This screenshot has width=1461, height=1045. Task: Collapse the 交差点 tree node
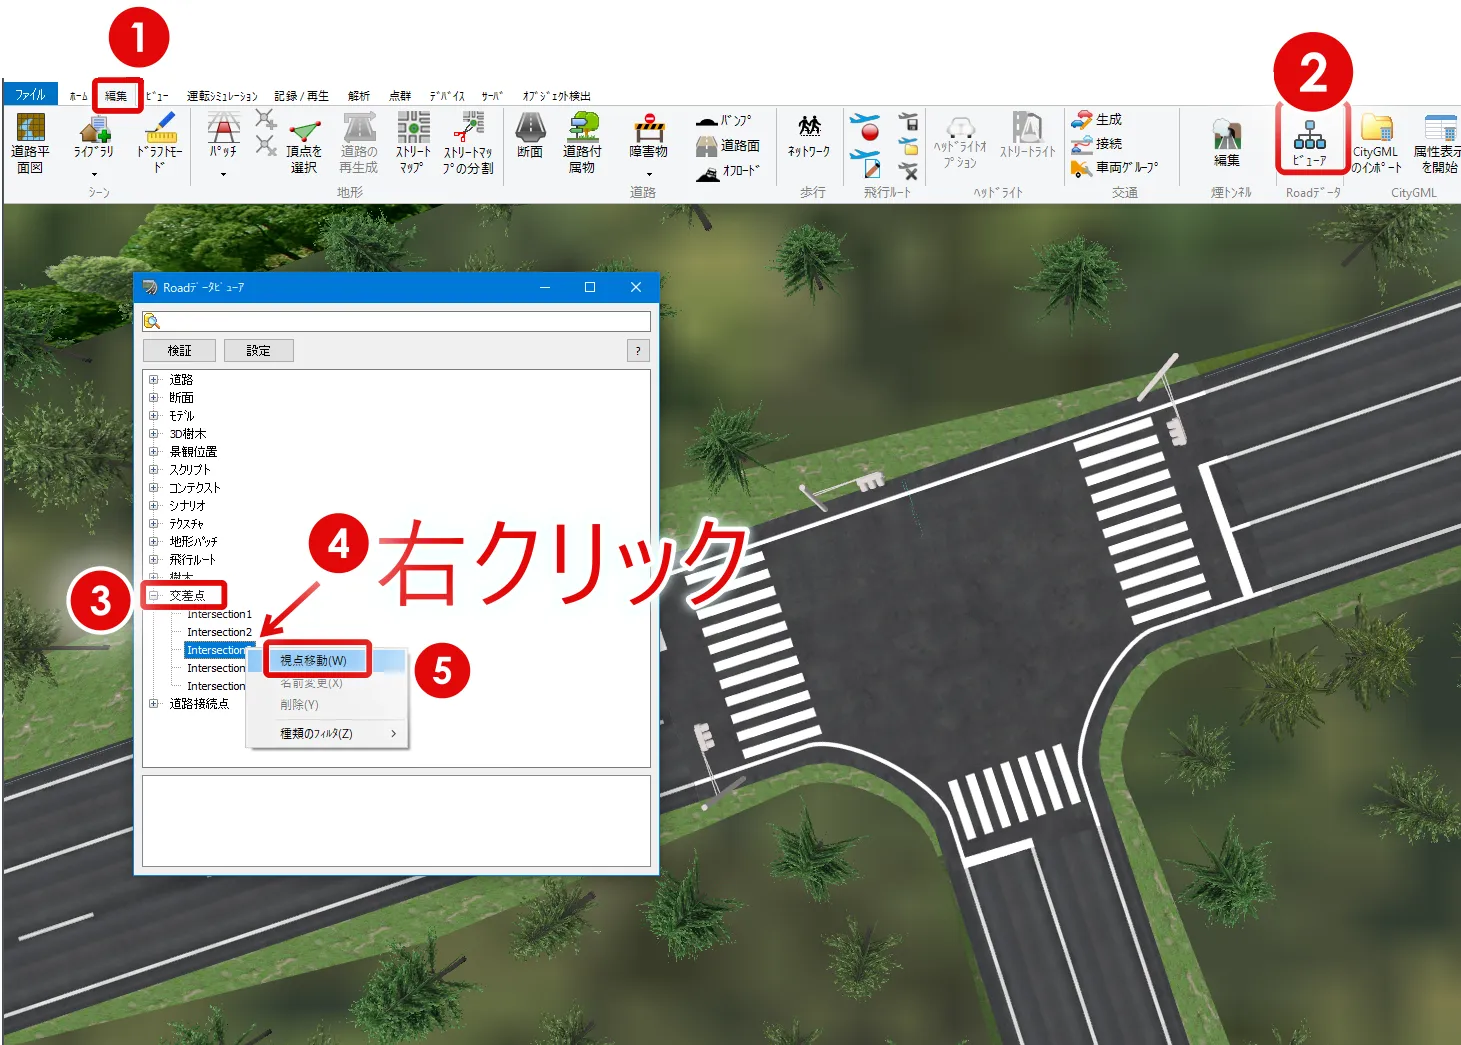pos(154,596)
